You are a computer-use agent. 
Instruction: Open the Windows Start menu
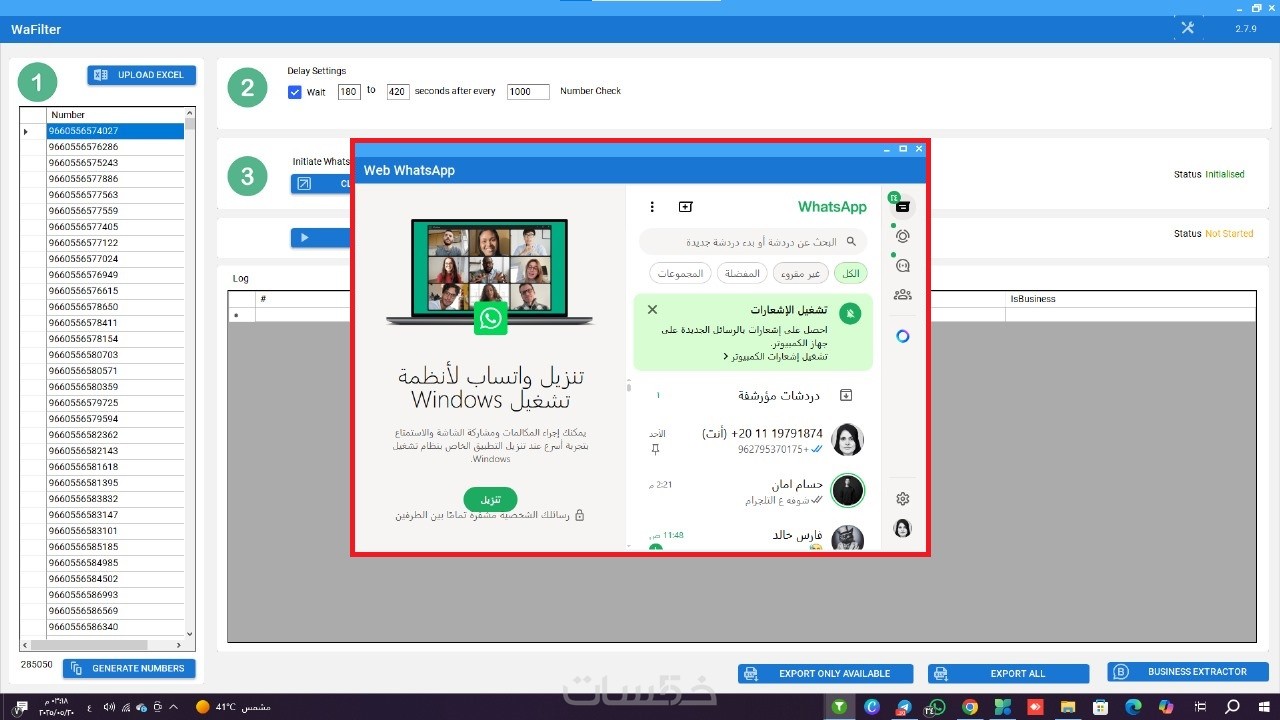1264,707
